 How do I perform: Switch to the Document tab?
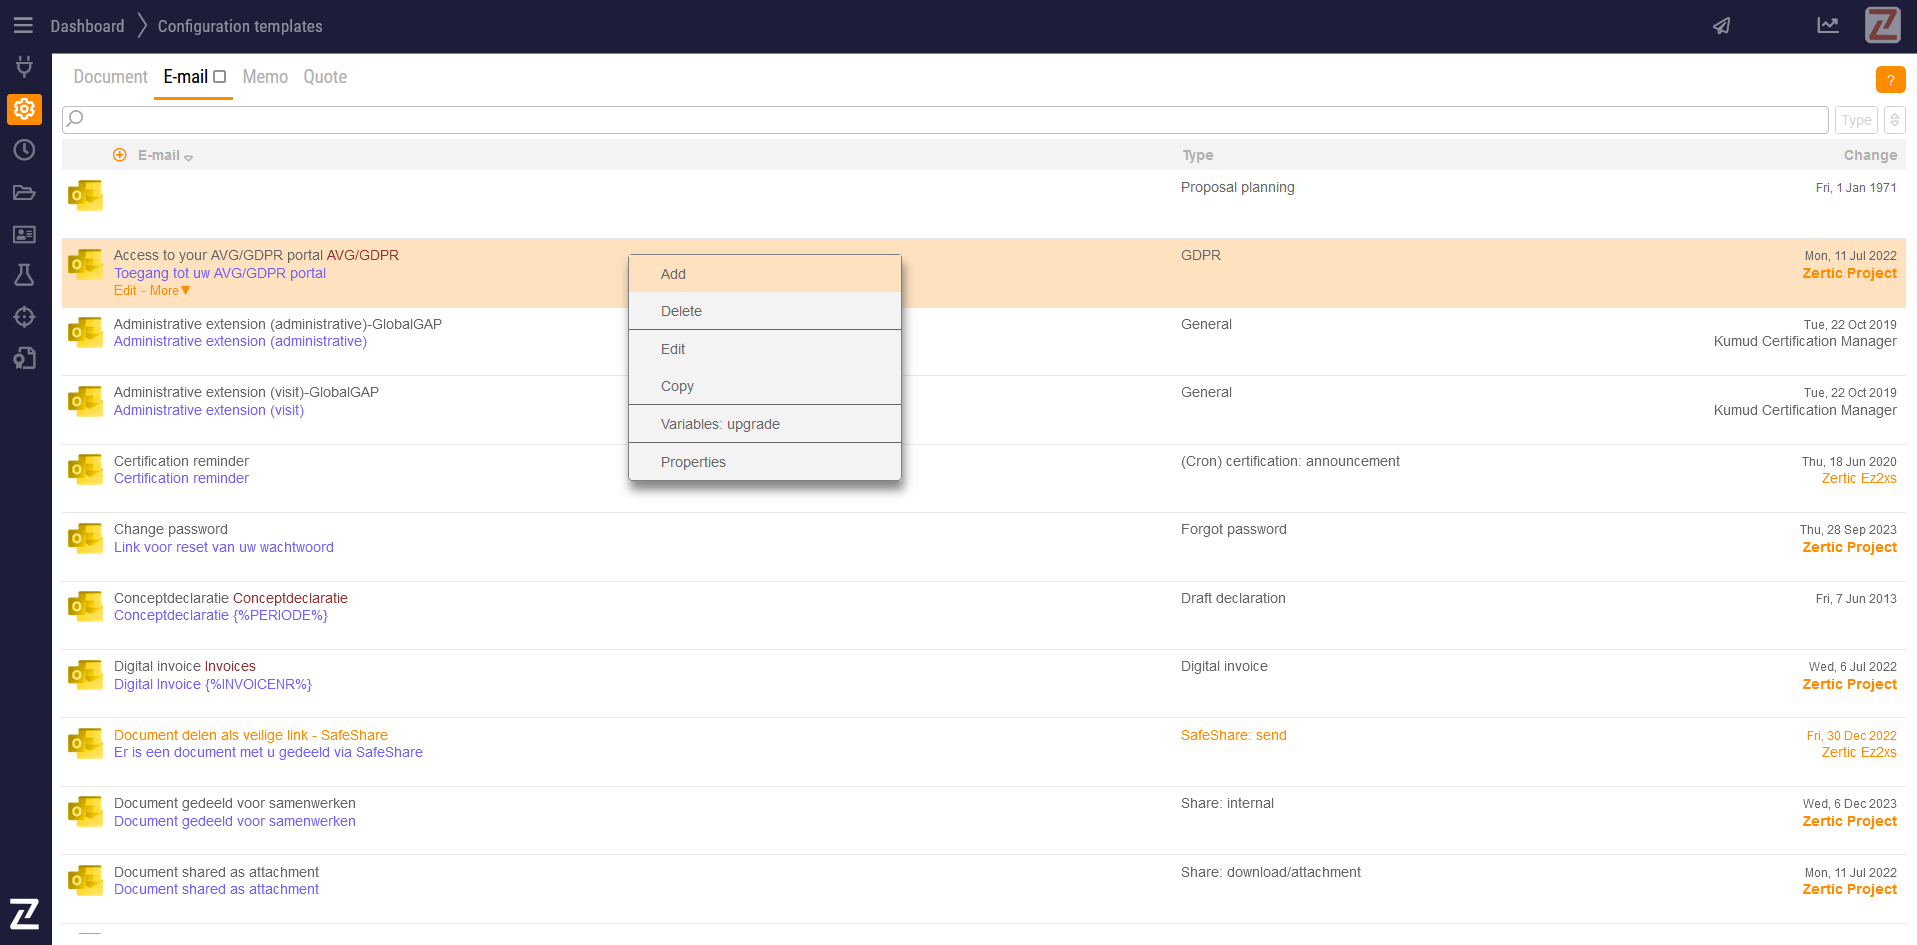(x=110, y=77)
